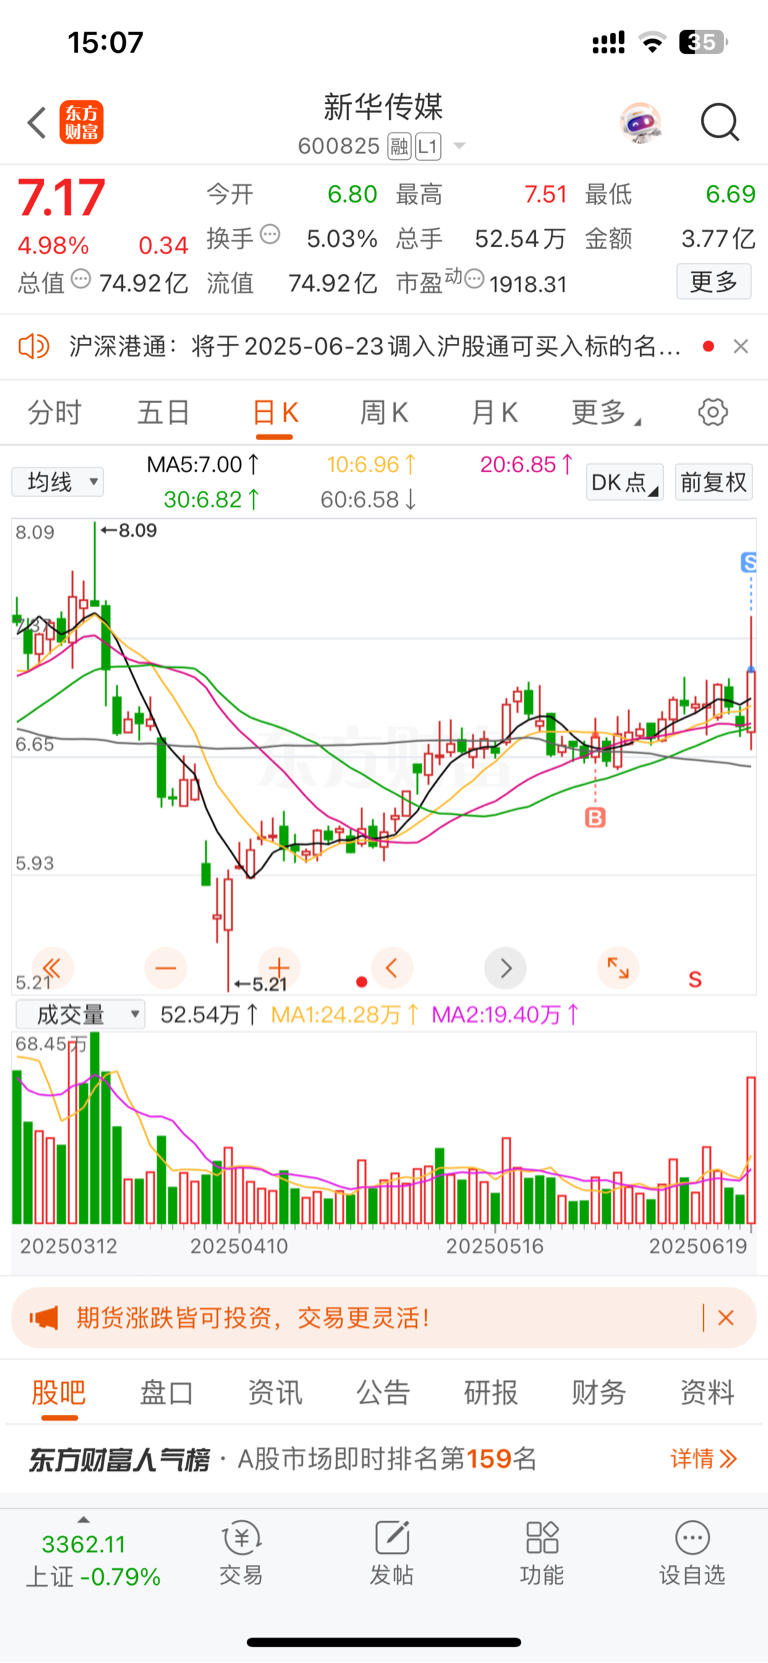
Task: Open the 成交量 indicator dropdown
Action: point(80,1015)
